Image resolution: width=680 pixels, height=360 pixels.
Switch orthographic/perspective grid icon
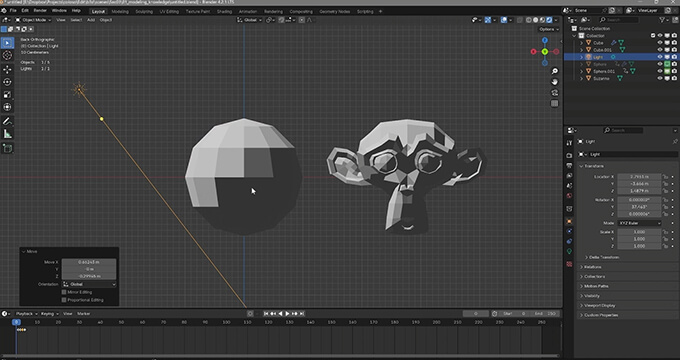[x=555, y=104]
